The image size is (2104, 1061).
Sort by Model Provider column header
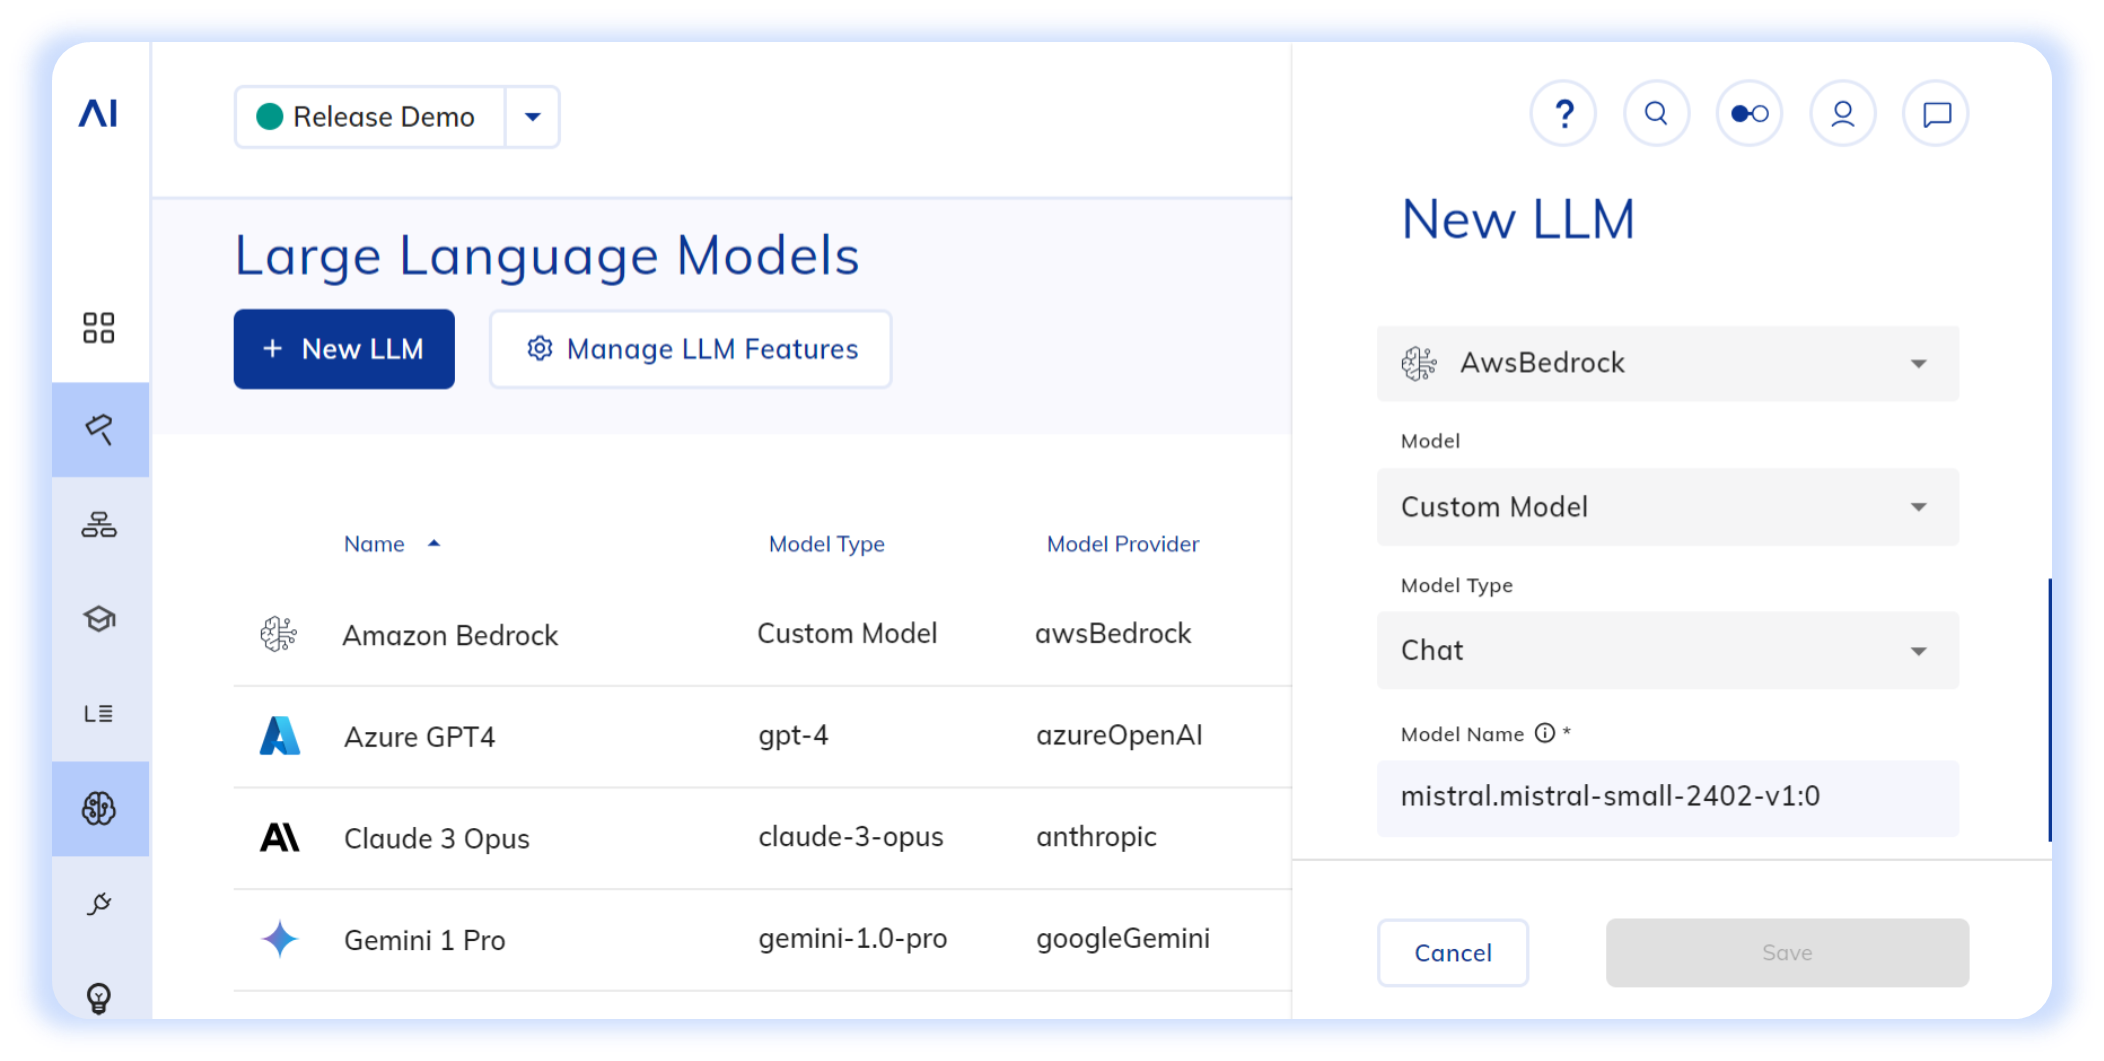point(1123,544)
